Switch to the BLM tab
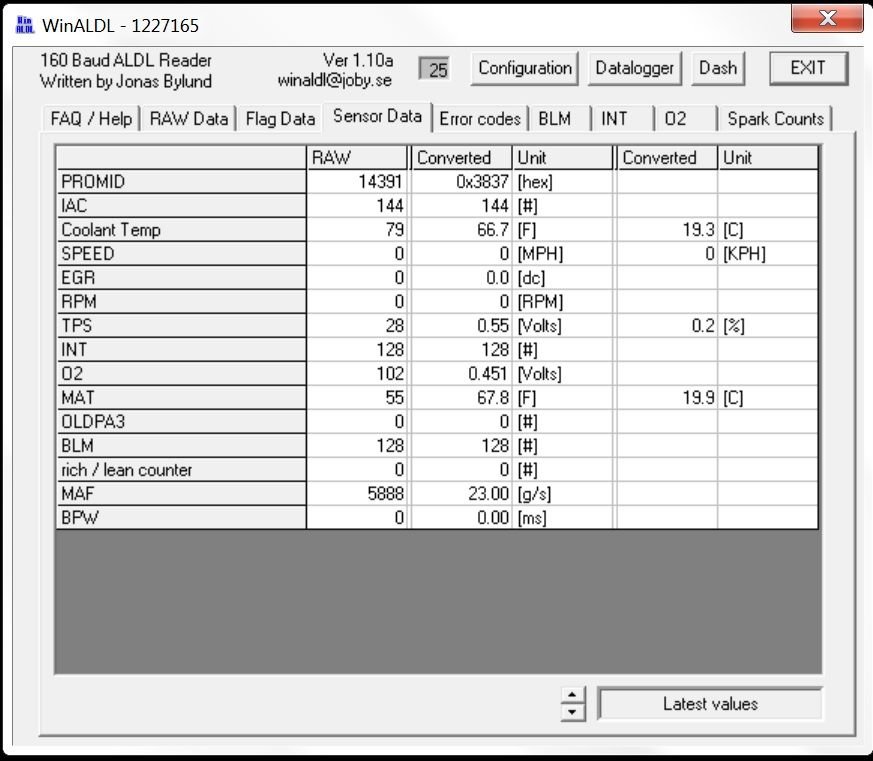Viewport: 873px width, 761px height. [555, 119]
